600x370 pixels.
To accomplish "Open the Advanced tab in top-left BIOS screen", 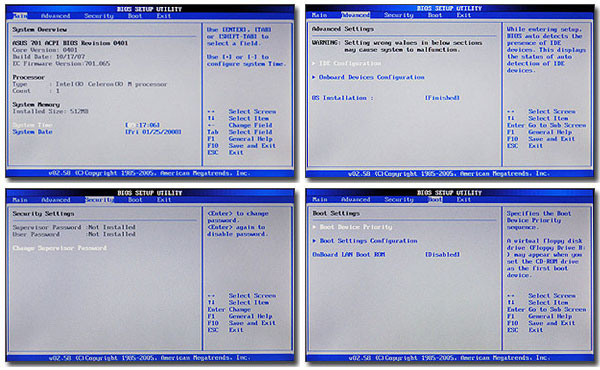I will 55,16.
